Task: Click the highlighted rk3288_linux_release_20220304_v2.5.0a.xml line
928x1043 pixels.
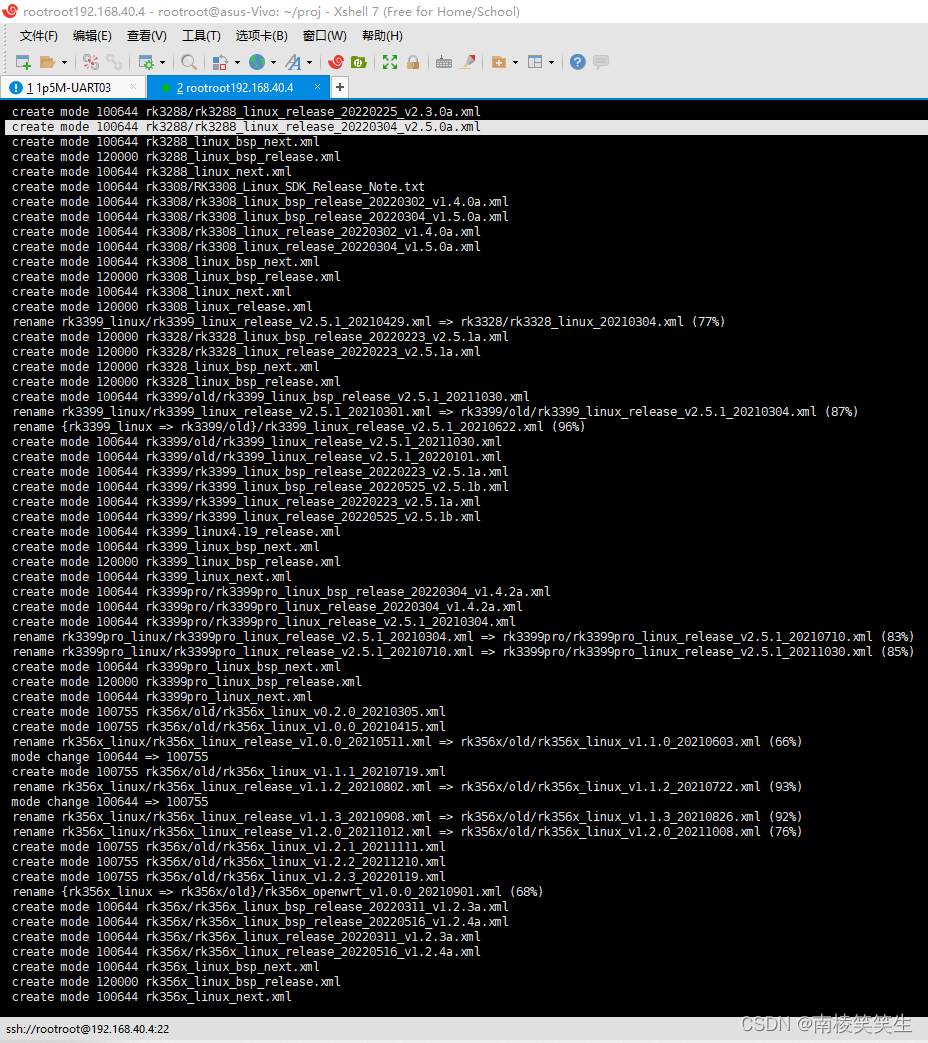Action: pyautogui.click(x=466, y=126)
